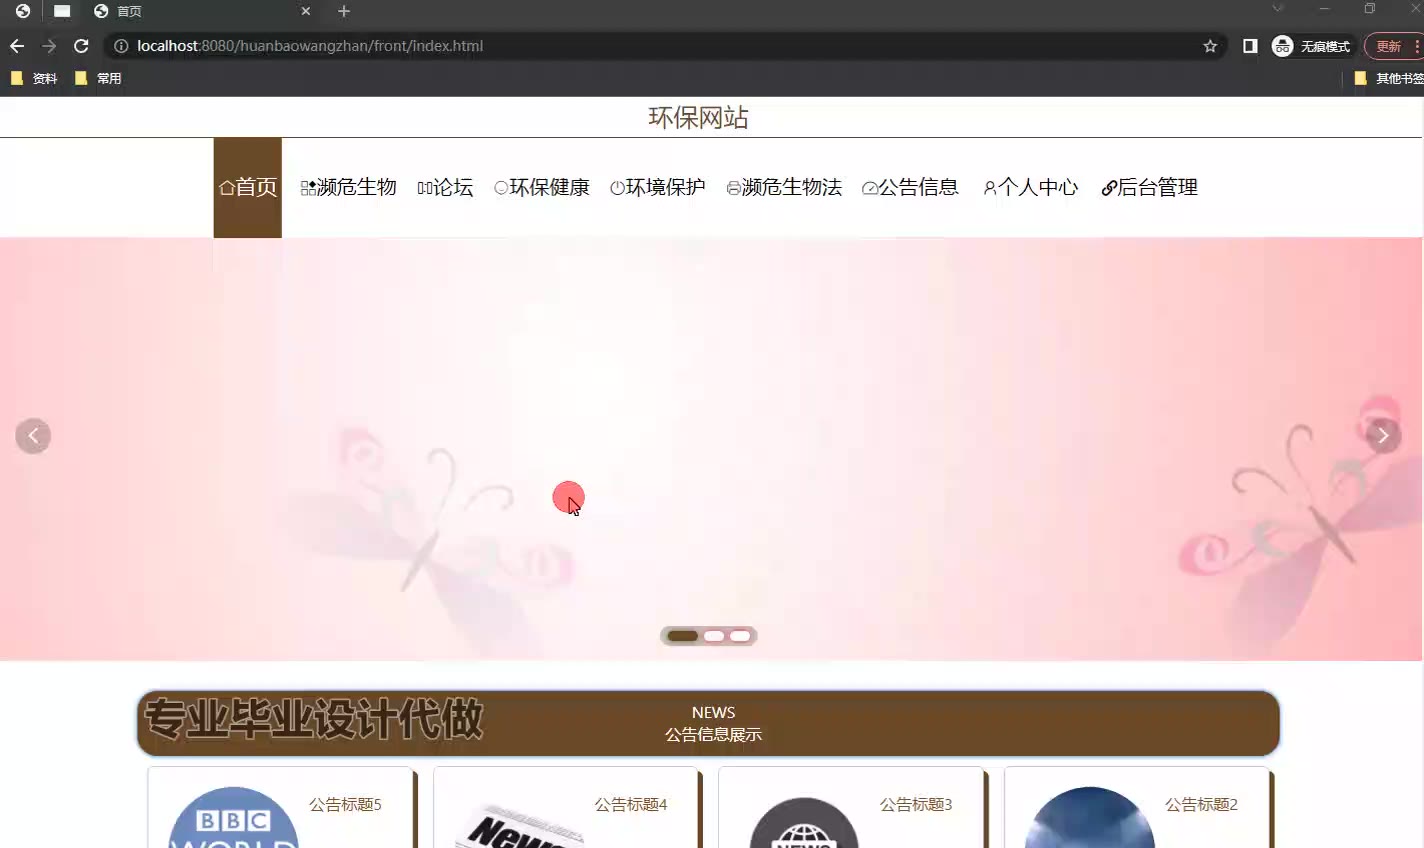This screenshot has width=1424, height=848.
Task: Open the 公告标题2 announcement title
Action: point(1201,804)
